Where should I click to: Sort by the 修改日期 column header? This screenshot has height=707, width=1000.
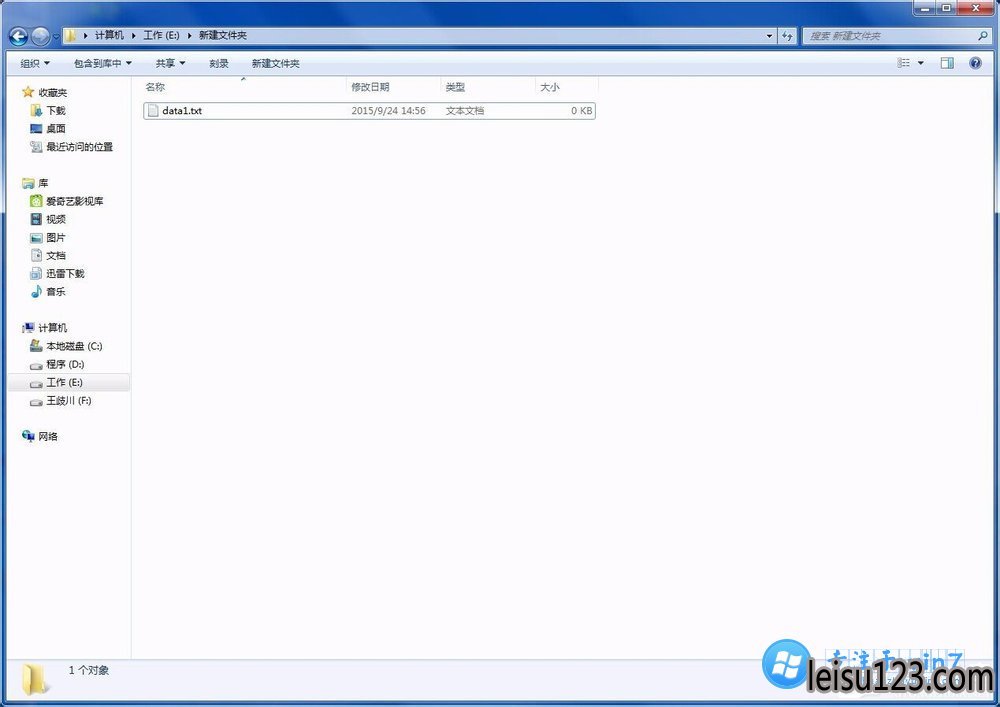[x=393, y=87]
